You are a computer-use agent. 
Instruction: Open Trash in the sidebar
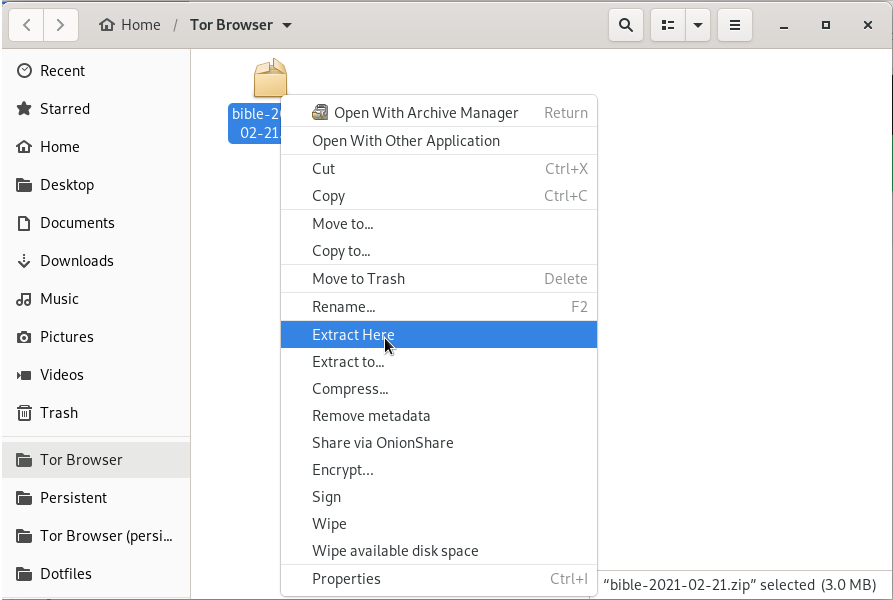(x=58, y=413)
